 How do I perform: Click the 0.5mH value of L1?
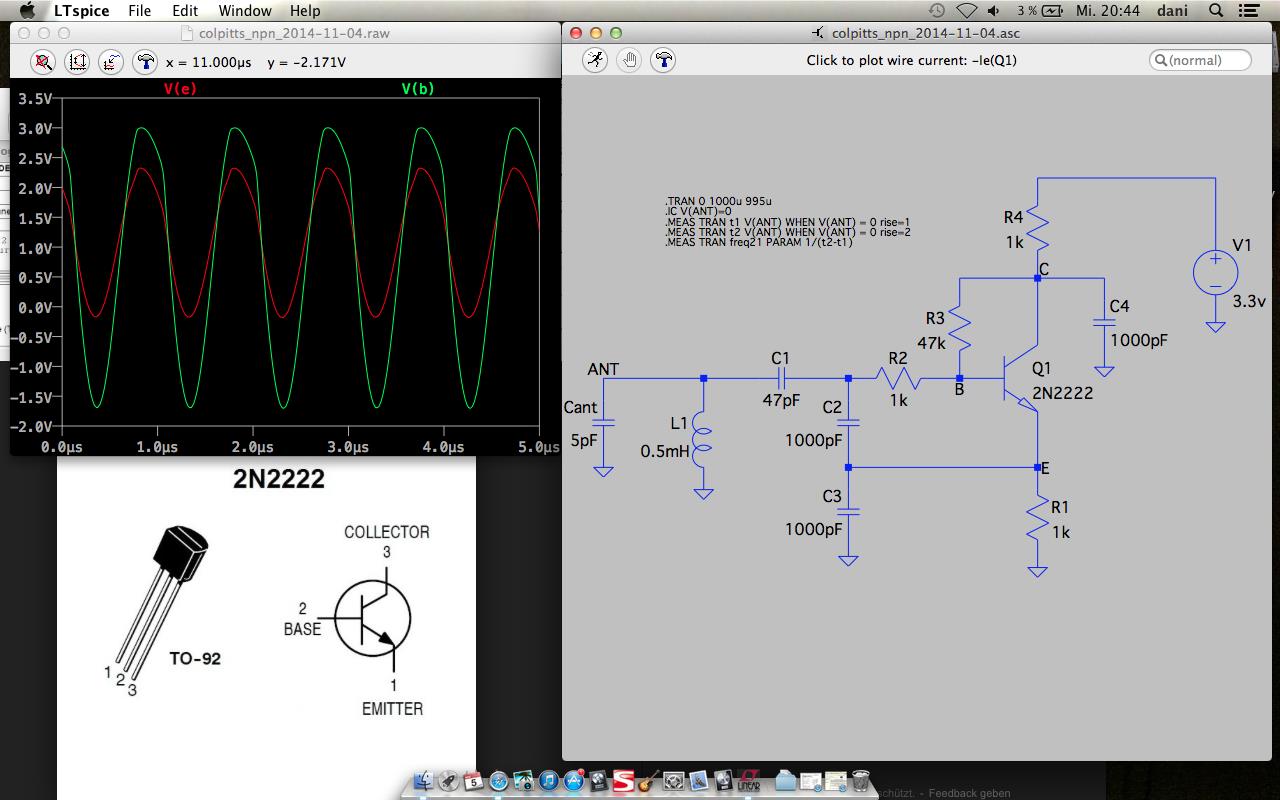665,451
